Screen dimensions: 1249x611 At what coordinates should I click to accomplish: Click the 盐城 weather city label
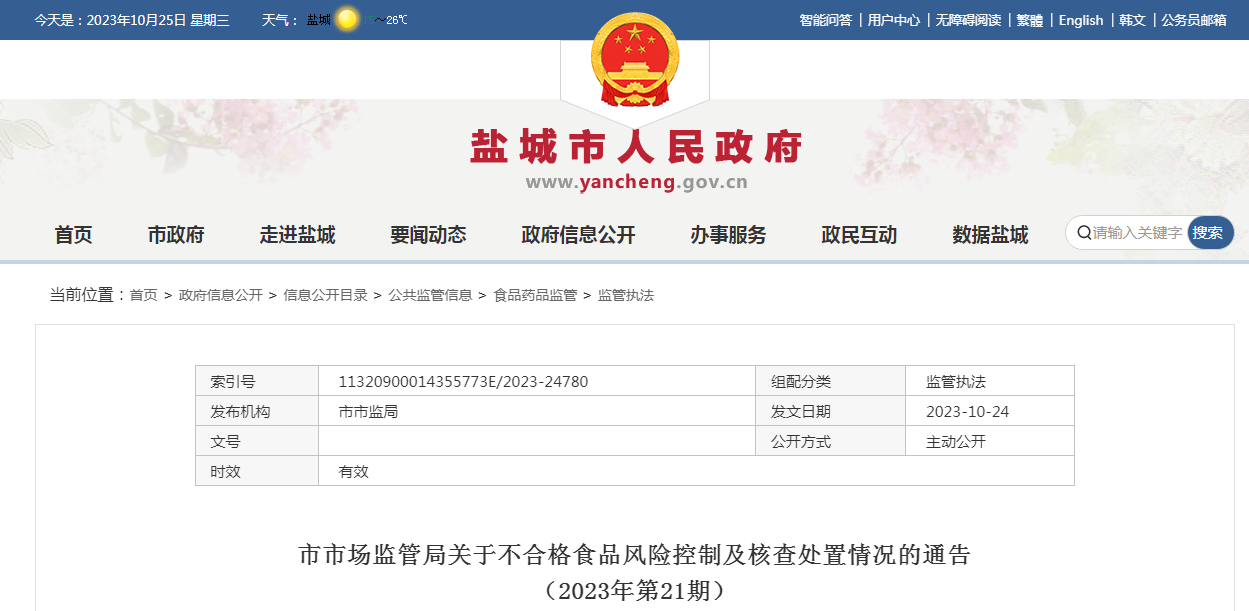pos(319,20)
